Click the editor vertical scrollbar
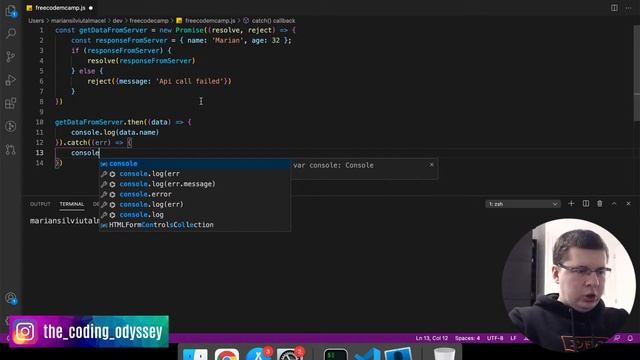The image size is (640, 360). point(637,73)
